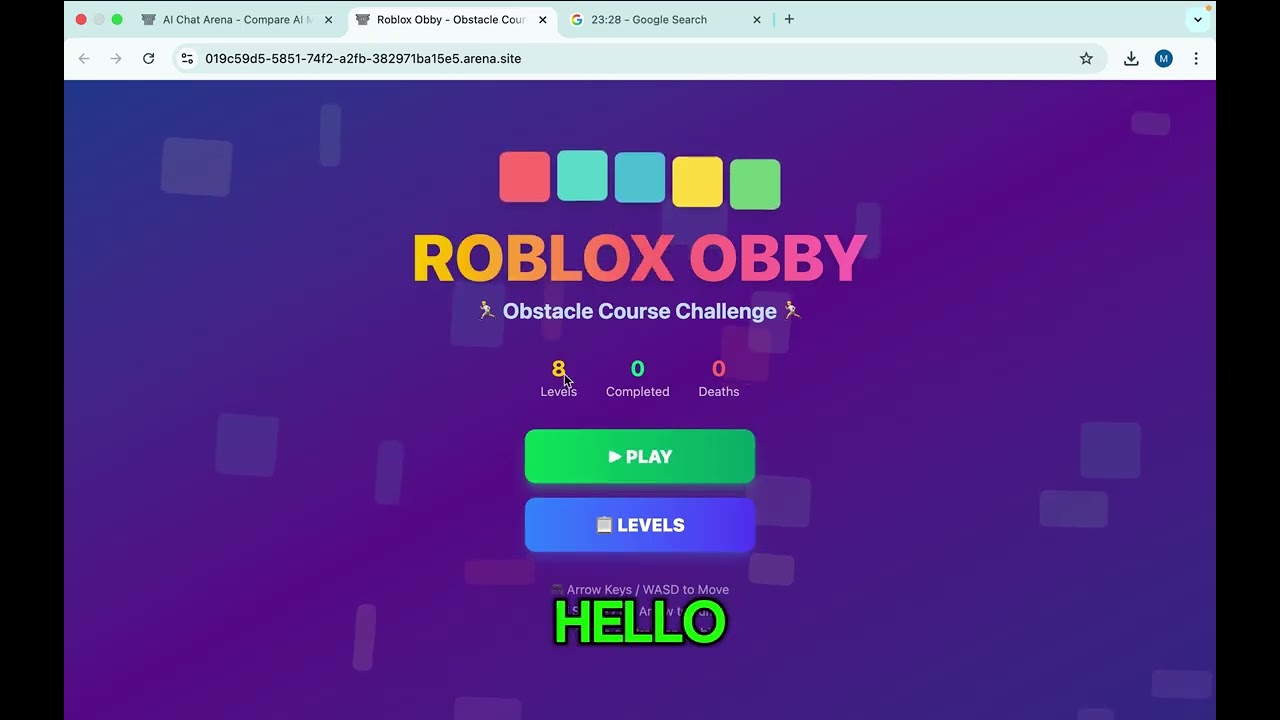Close the Roblox Obby tab

542,19
